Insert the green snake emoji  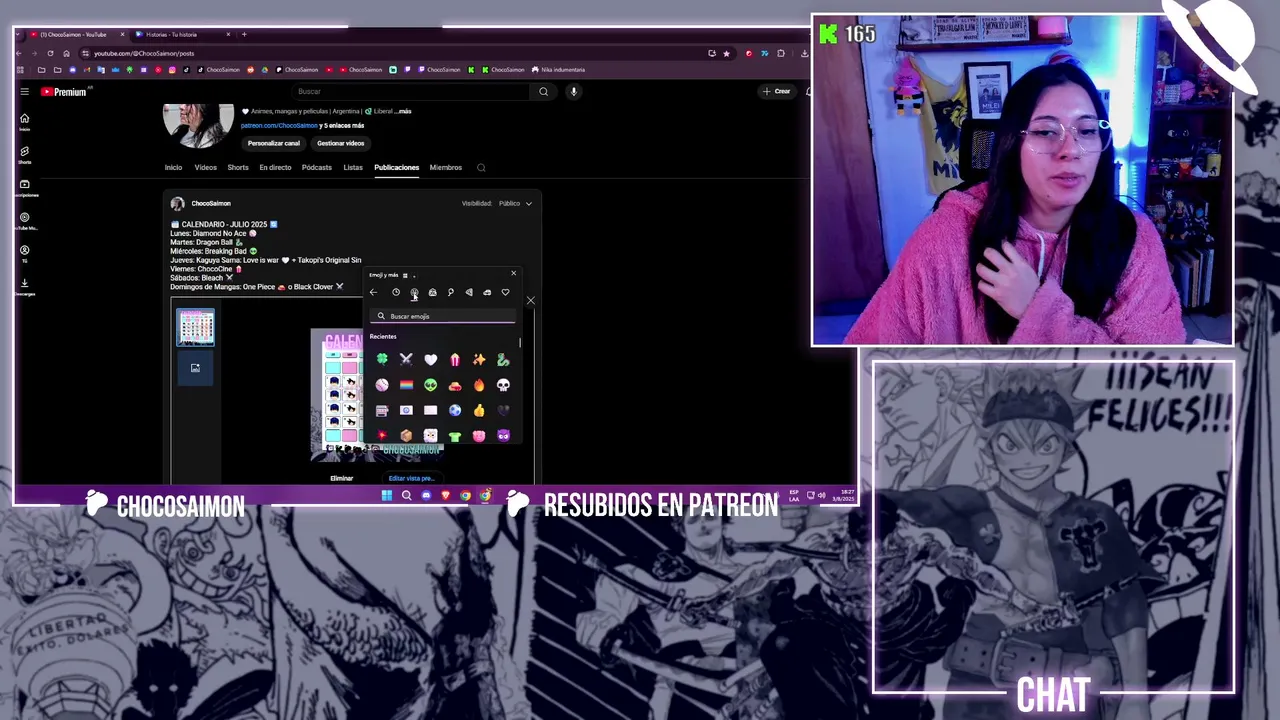503,360
